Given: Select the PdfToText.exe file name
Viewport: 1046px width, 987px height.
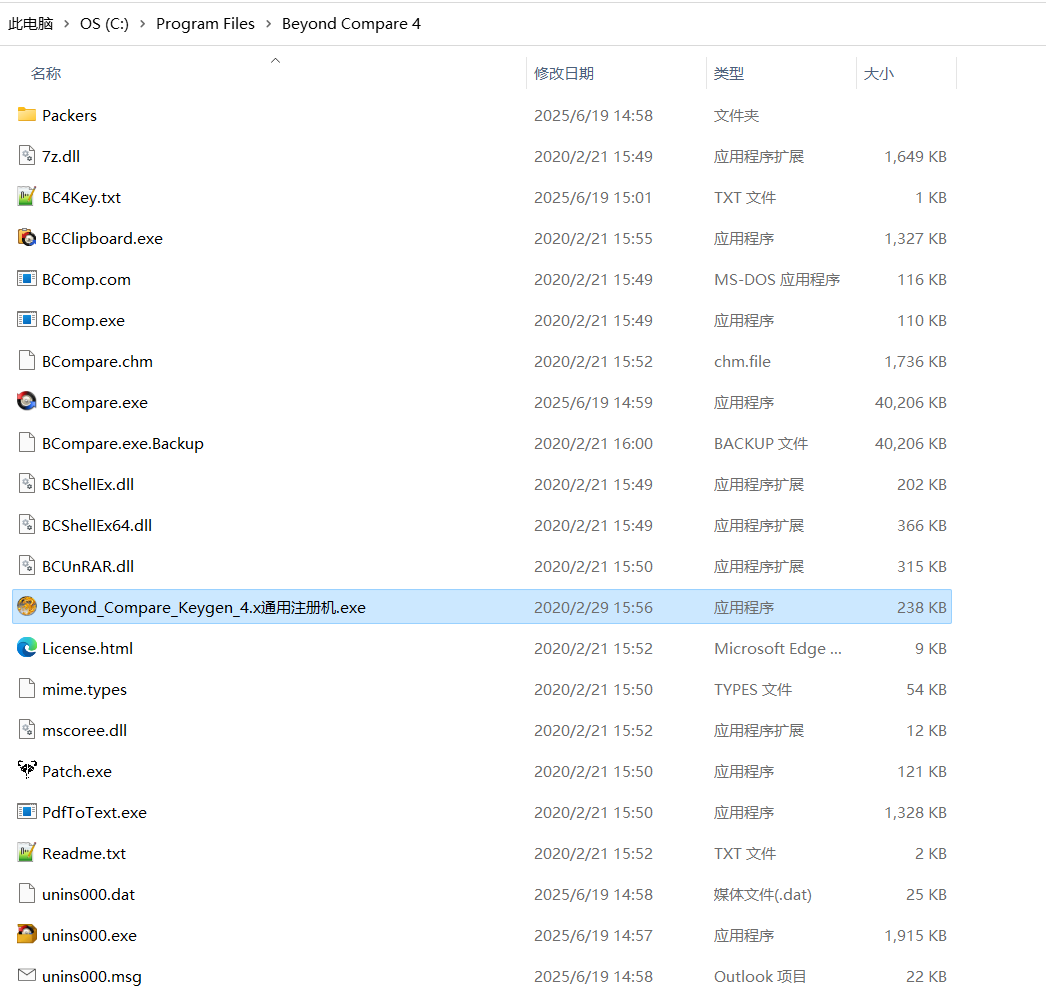Looking at the screenshot, I should point(94,813).
